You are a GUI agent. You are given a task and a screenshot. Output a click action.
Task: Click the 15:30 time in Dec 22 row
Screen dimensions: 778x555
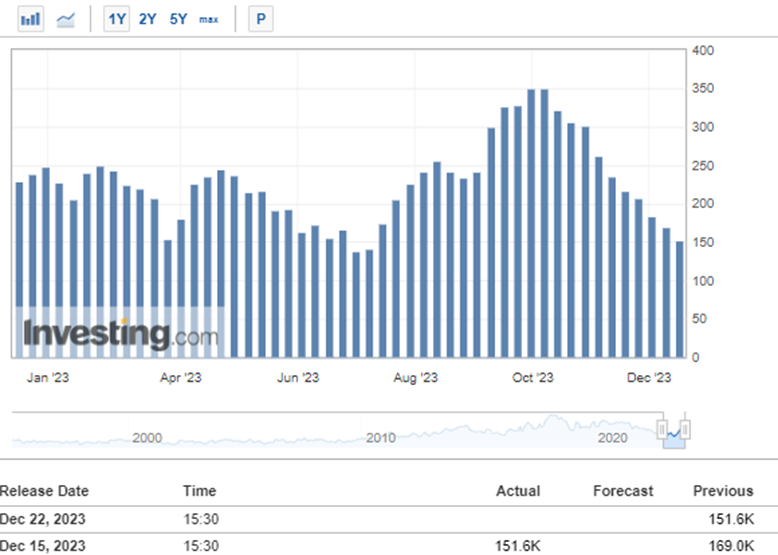click(x=201, y=519)
